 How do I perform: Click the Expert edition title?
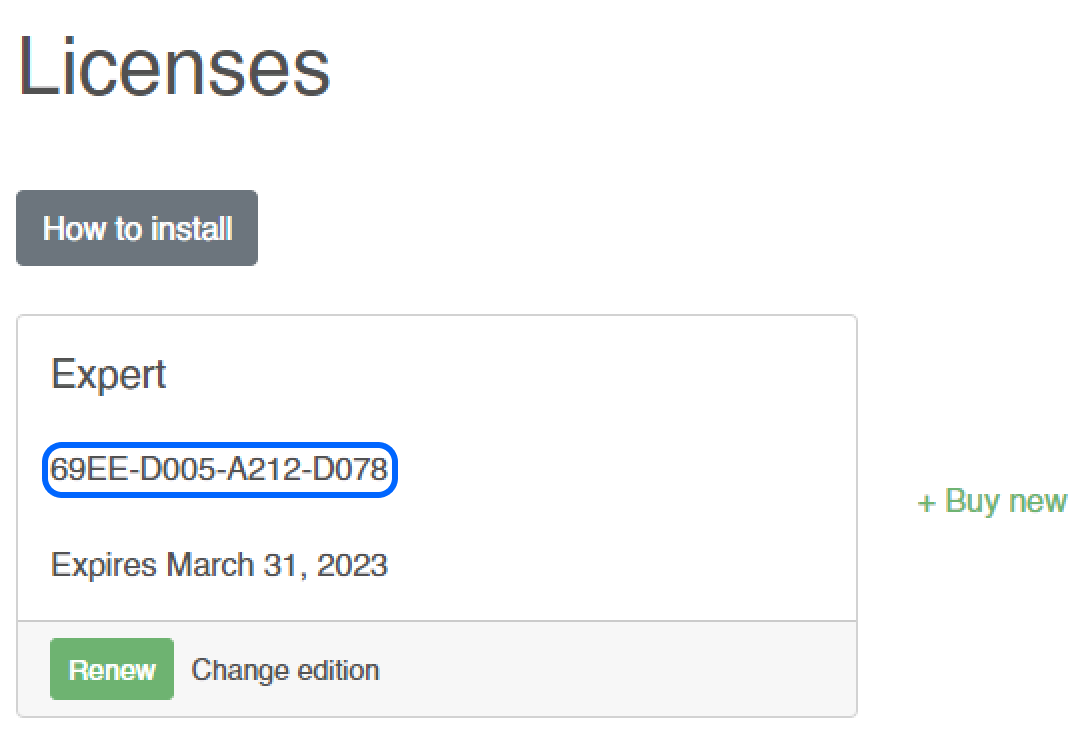click(108, 375)
